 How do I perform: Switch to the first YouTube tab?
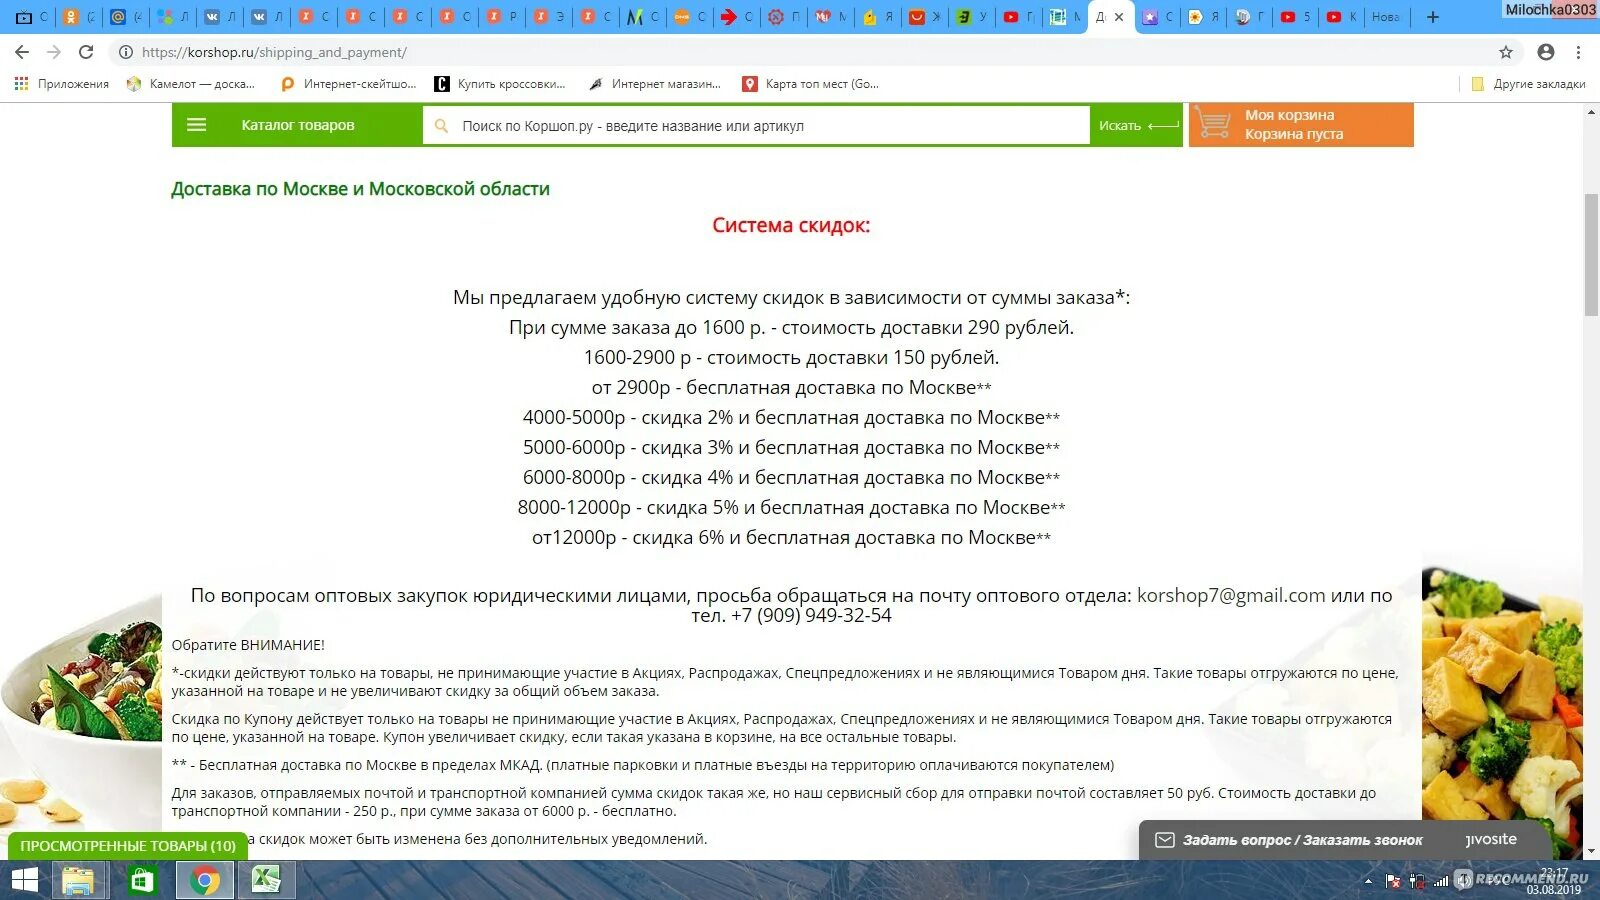(1019, 17)
